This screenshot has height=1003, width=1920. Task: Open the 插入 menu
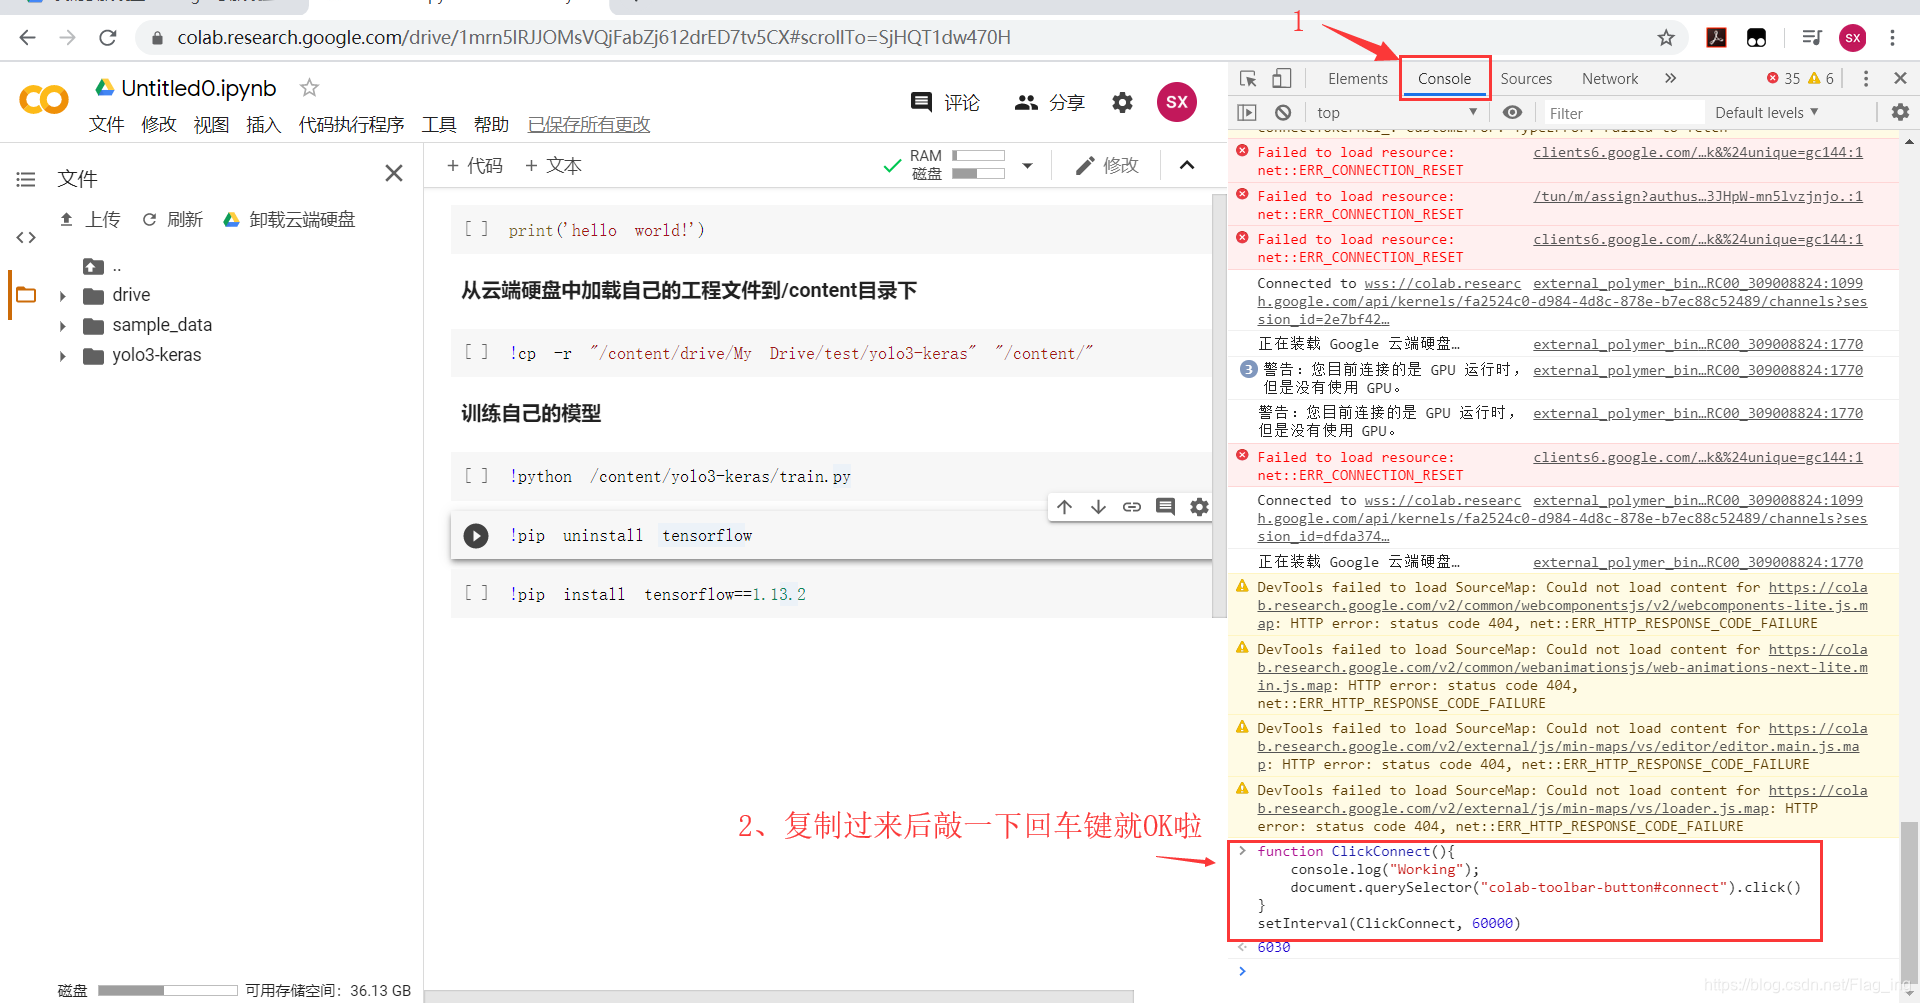pos(264,124)
